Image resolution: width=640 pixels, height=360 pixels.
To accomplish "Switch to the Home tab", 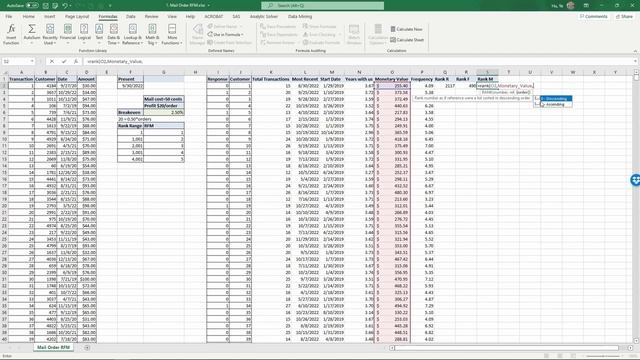I will pyautogui.click(x=29, y=16).
